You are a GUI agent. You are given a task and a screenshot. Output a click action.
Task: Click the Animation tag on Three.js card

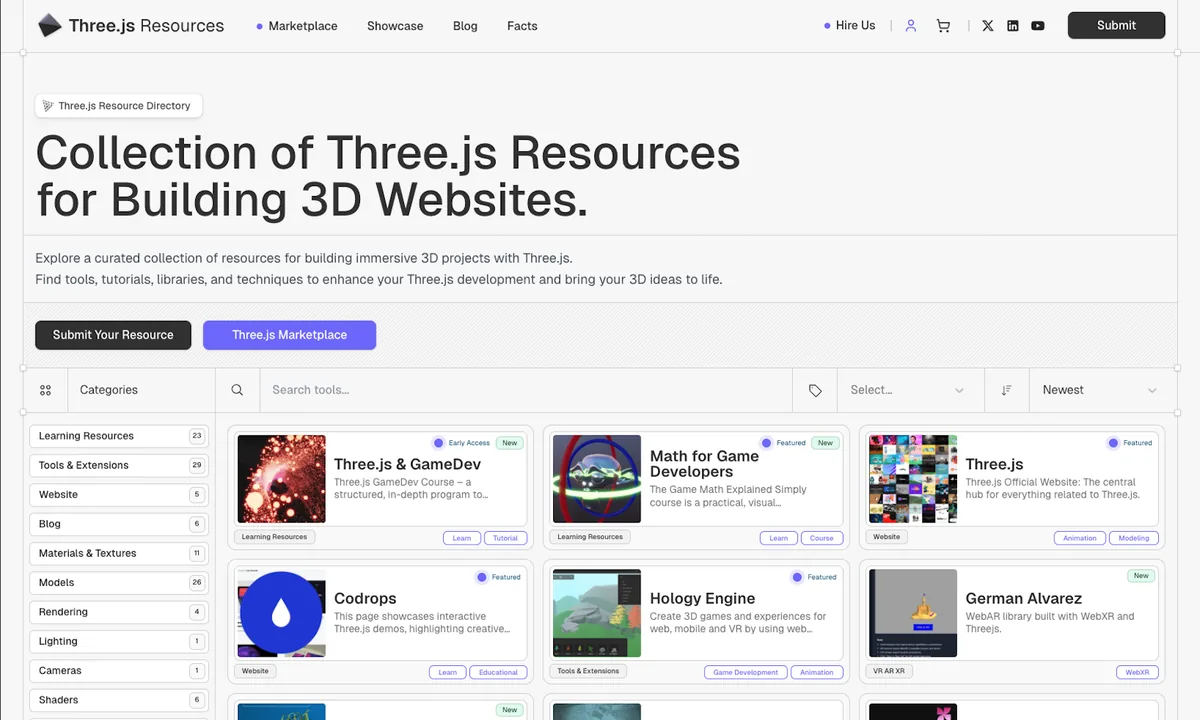(1079, 538)
